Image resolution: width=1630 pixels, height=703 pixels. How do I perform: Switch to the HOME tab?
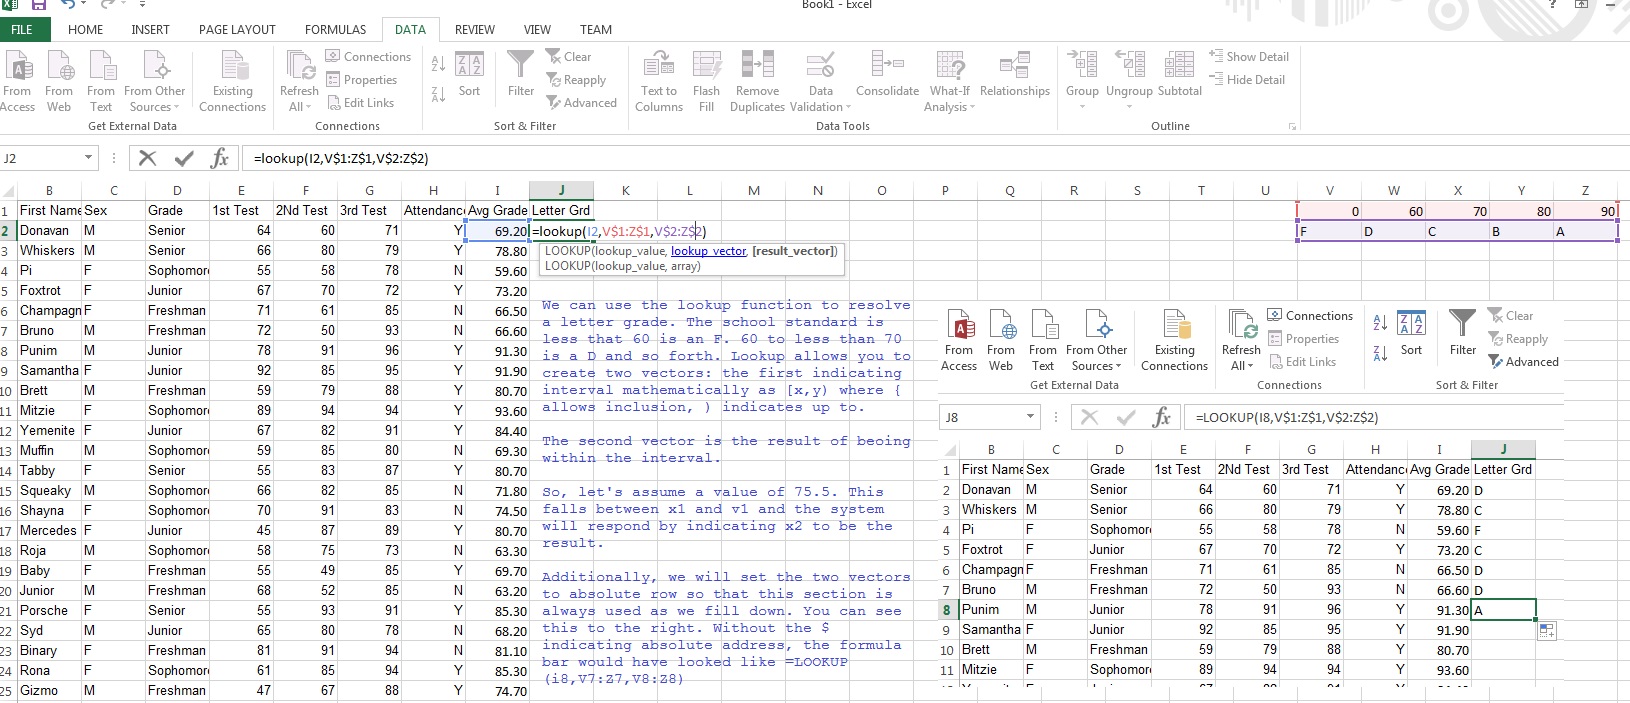(85, 30)
